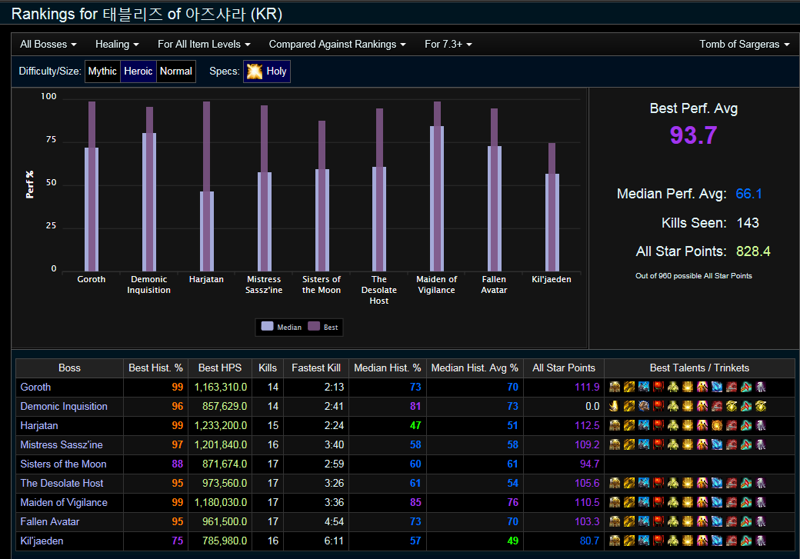
Task: Click the Best Perf. Avg value 93.7
Action: pyautogui.click(x=693, y=135)
